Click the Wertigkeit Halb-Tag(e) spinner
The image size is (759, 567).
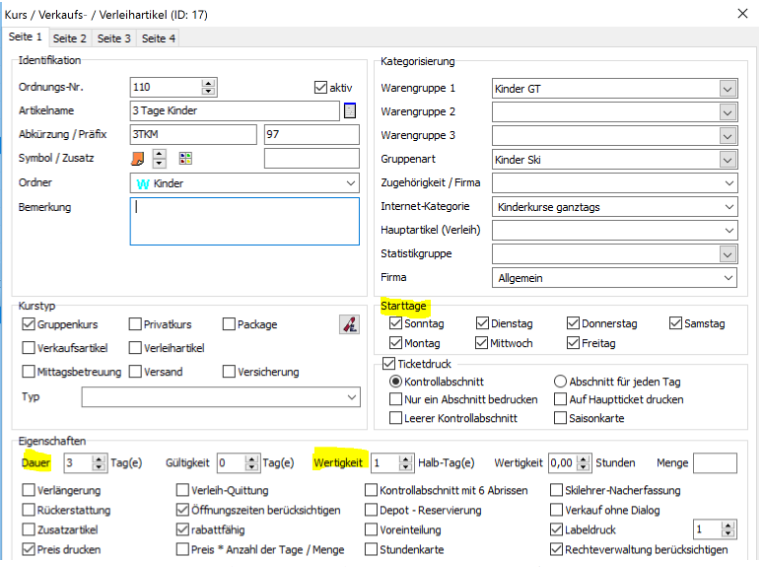[406, 463]
